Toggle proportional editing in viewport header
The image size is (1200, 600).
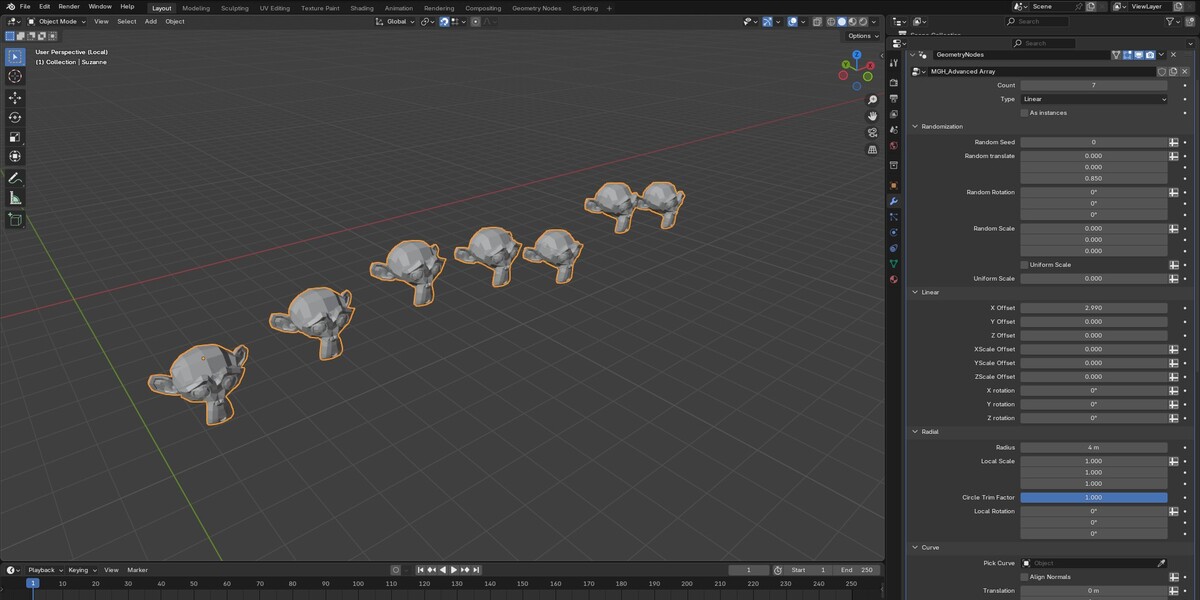click(x=474, y=21)
